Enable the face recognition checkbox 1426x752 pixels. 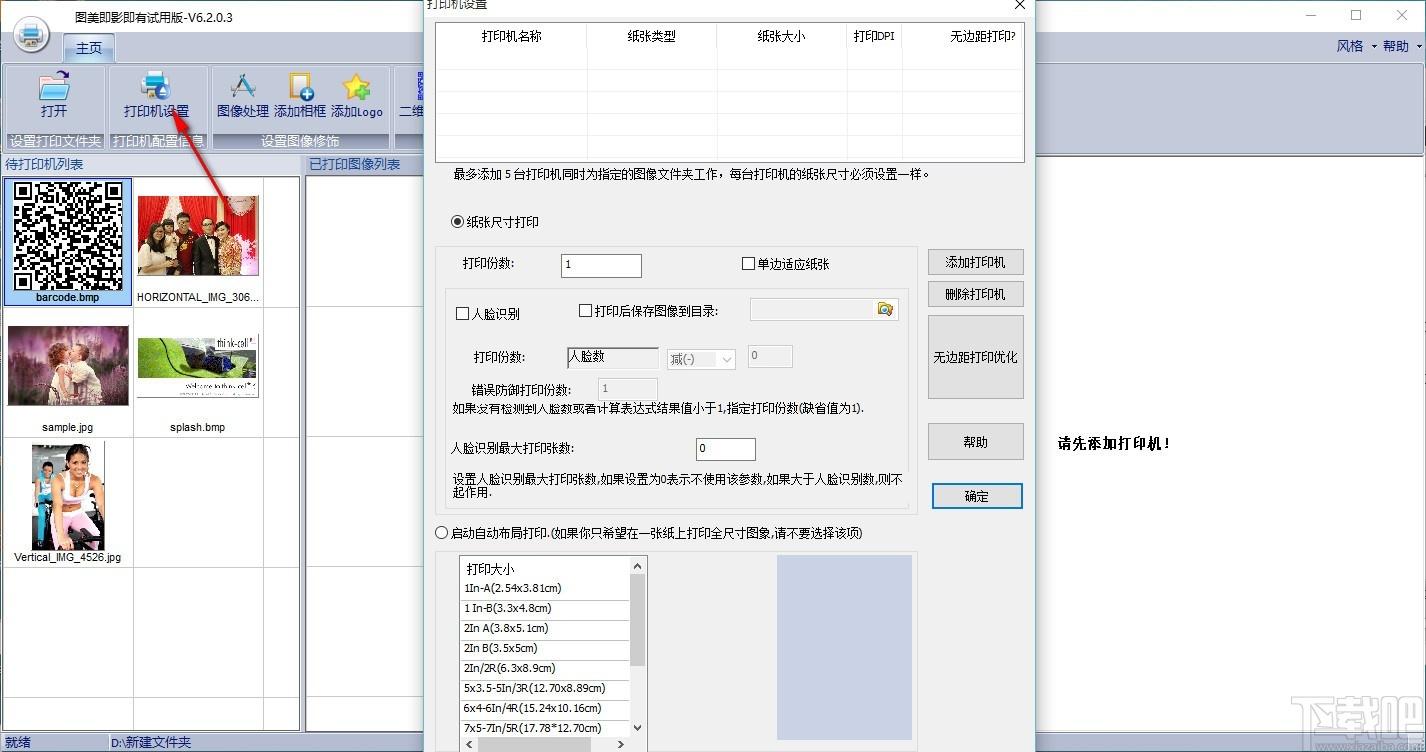coord(462,314)
